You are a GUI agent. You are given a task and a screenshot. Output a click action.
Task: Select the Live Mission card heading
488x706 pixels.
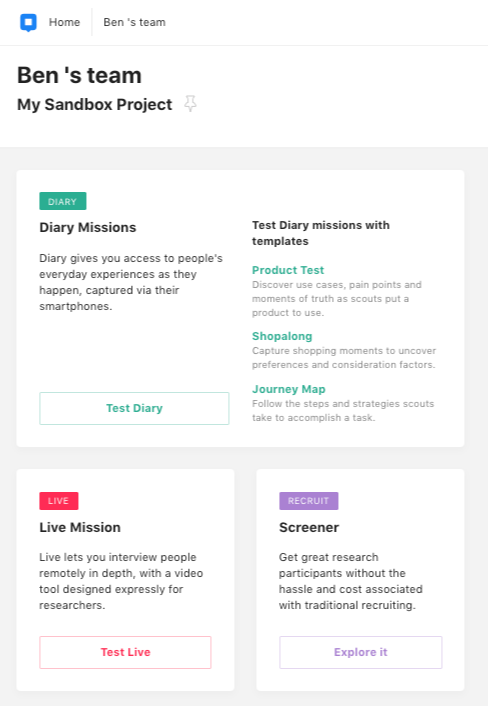point(80,527)
